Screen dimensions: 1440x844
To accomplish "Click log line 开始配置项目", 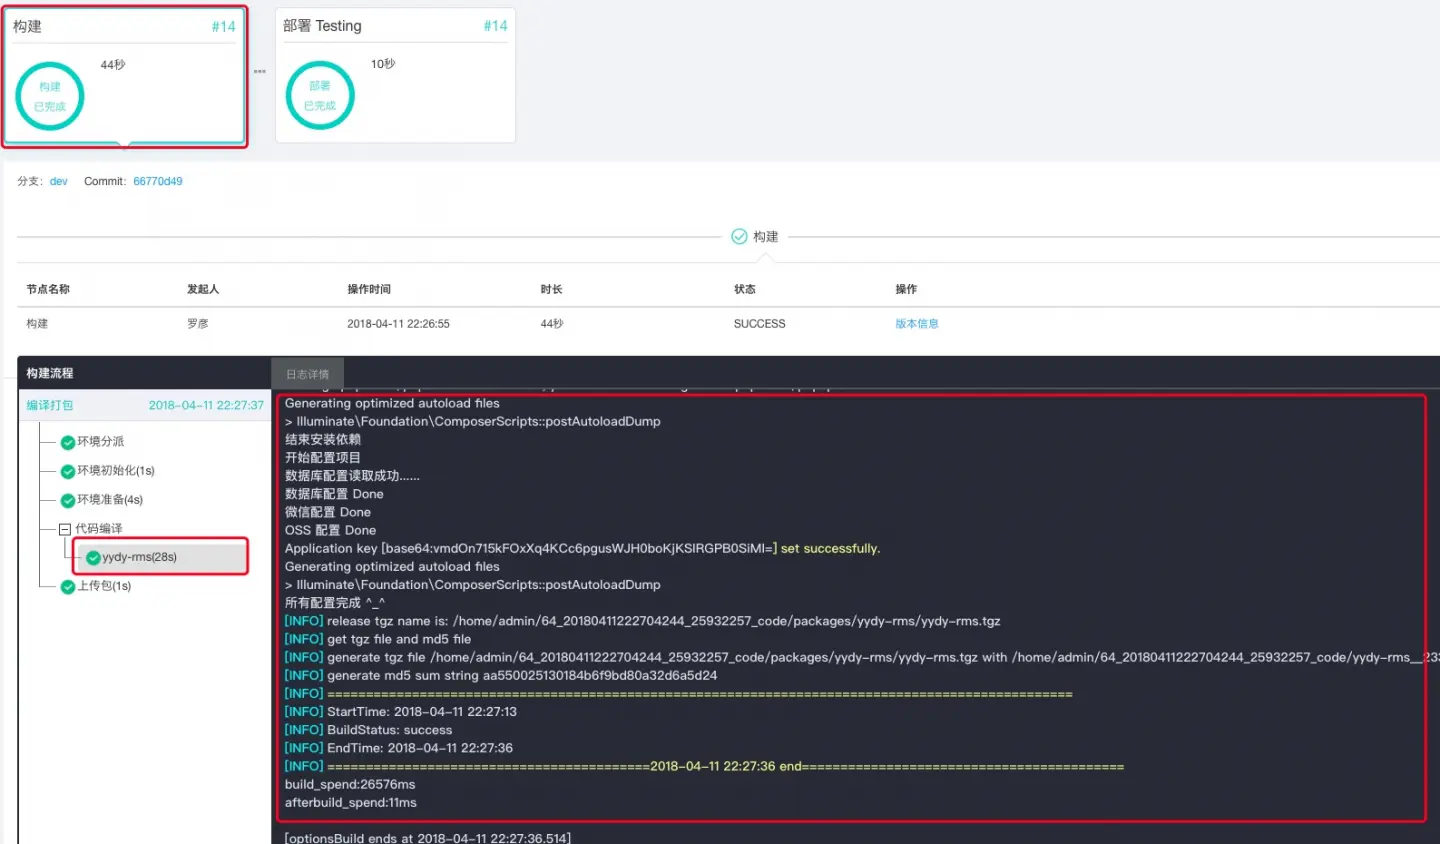I will pos(323,458).
